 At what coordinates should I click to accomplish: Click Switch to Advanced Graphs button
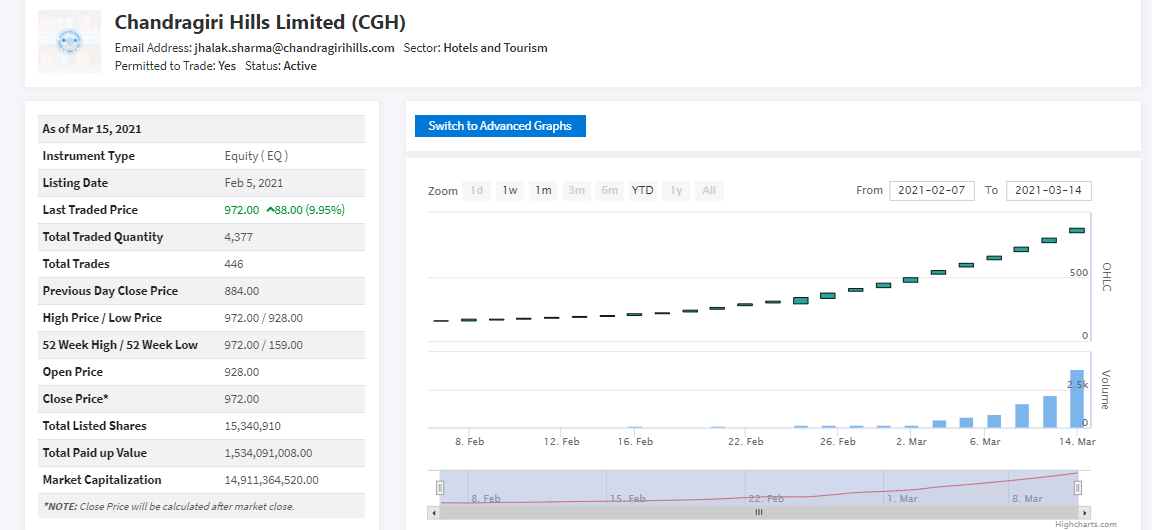(500, 126)
